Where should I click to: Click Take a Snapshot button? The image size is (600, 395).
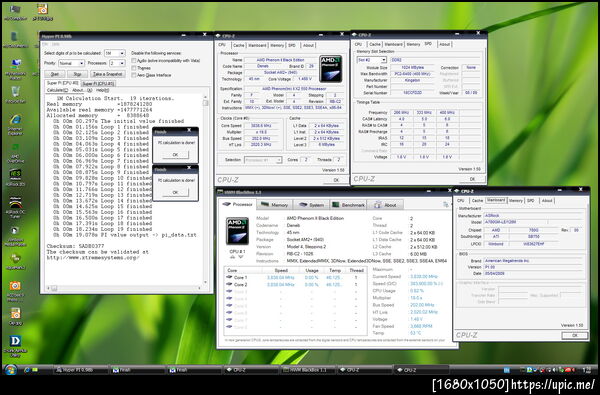(x=108, y=74)
